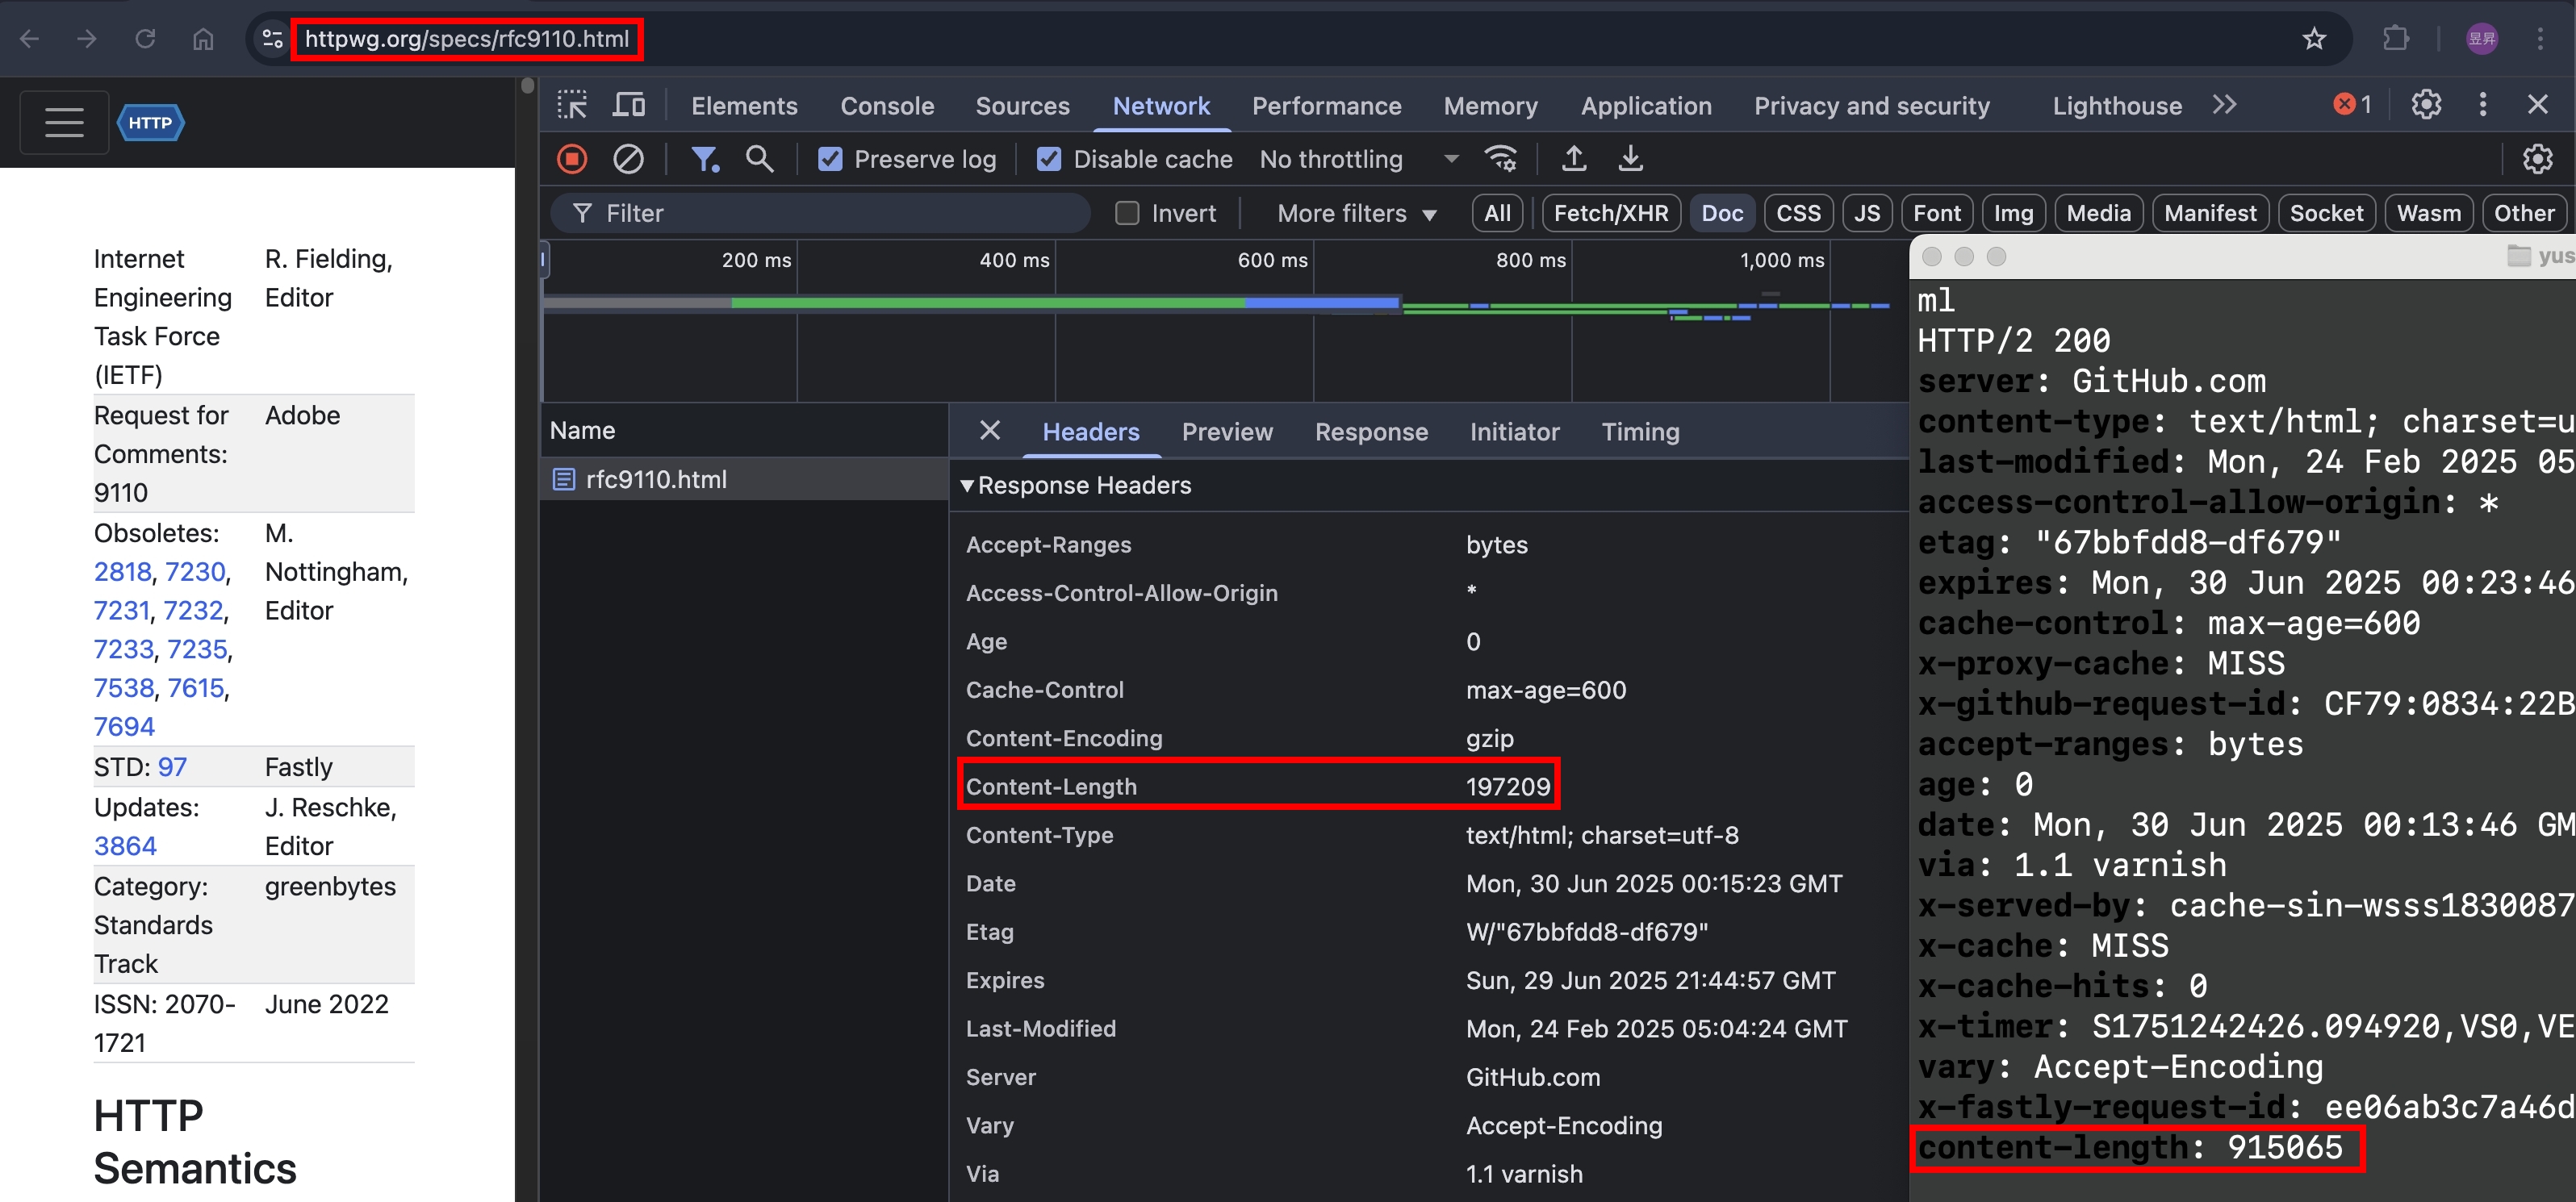This screenshot has height=1202, width=2576.
Task: Filter requests by Font
Action: click(x=1937, y=213)
